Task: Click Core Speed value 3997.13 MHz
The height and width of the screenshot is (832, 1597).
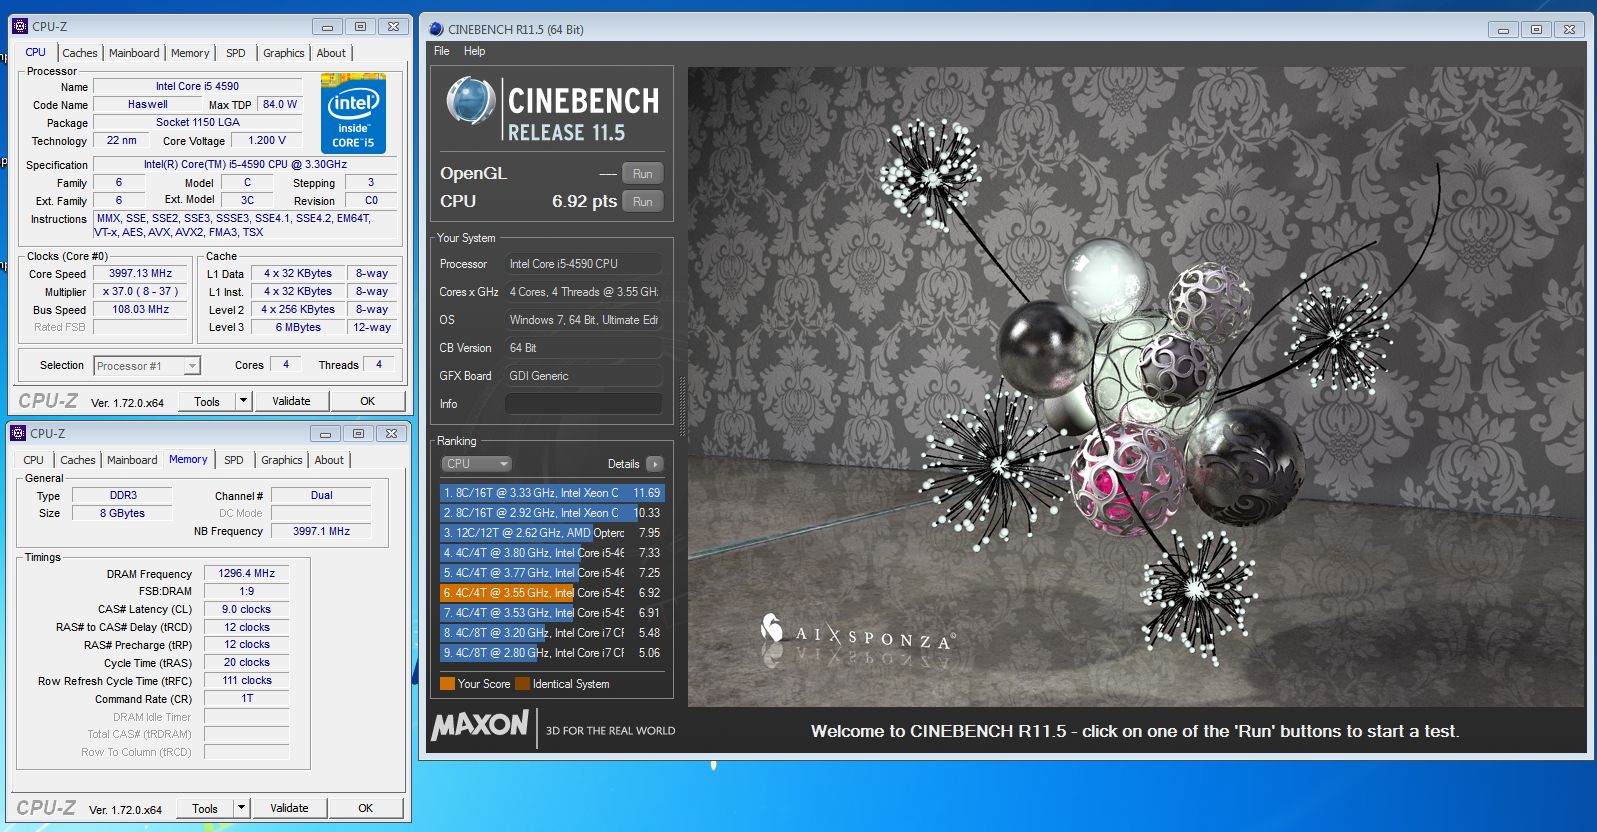Action: 140,273
